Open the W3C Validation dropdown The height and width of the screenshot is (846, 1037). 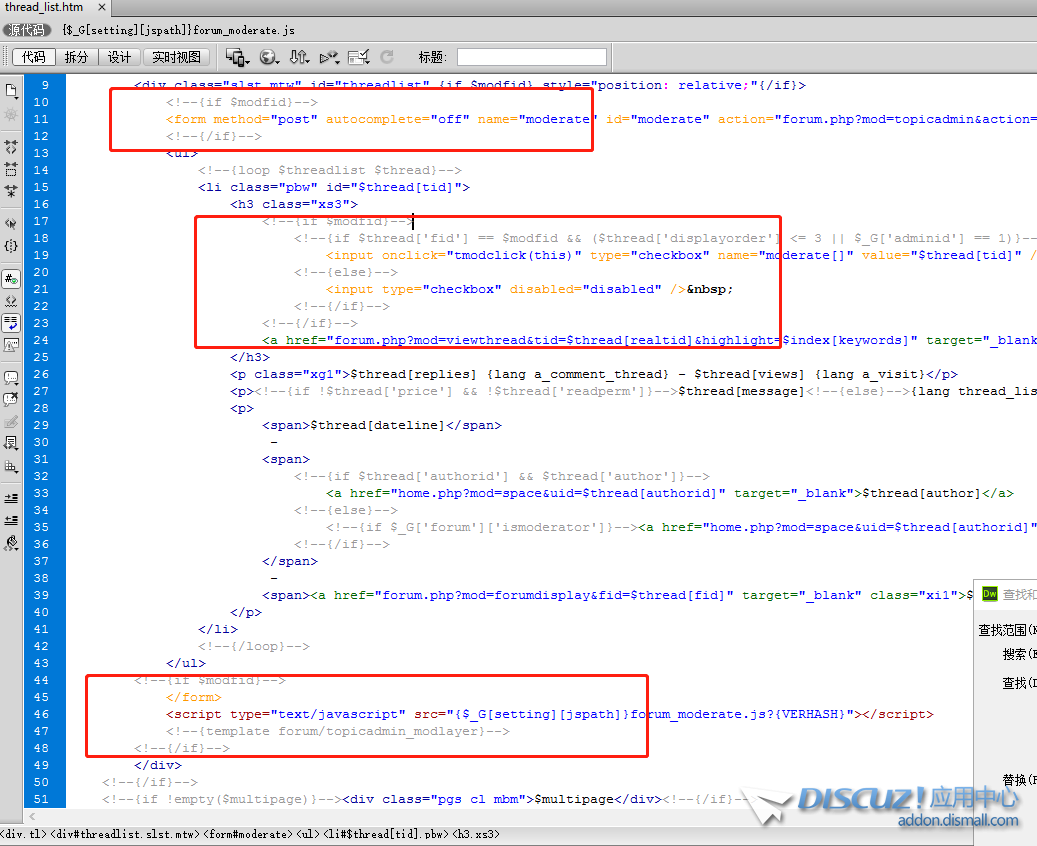(x=329, y=57)
